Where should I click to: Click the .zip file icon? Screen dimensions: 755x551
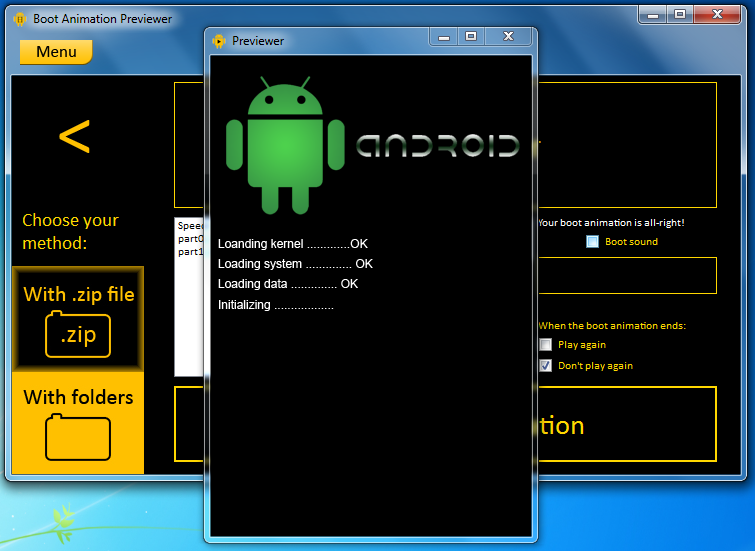[78, 335]
